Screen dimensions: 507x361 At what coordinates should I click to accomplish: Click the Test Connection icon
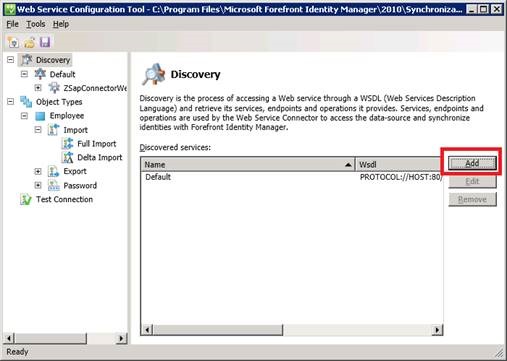tap(26, 199)
